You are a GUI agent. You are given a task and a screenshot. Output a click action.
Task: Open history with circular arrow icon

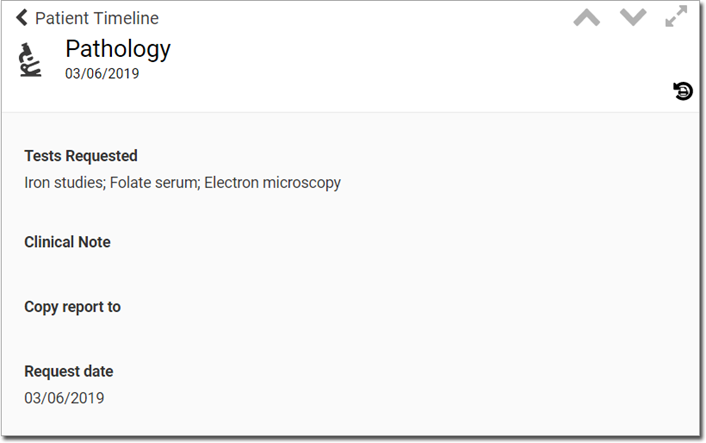[x=683, y=91]
